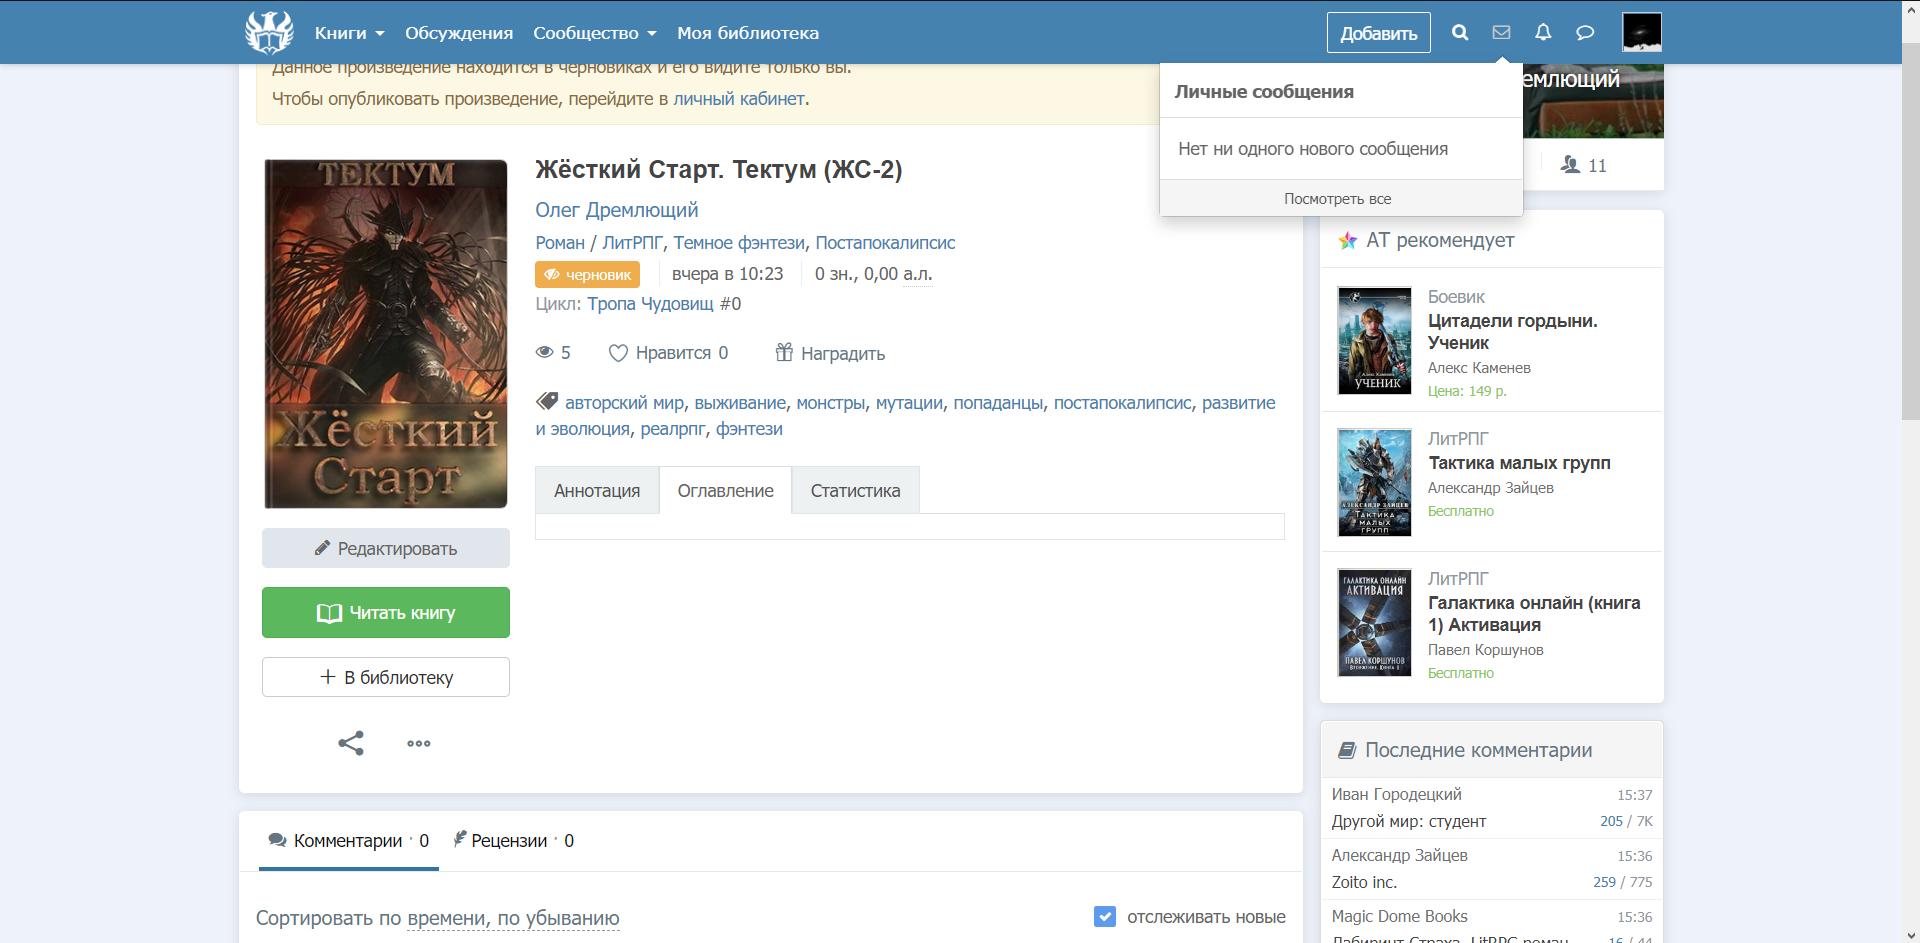Screen dimensions: 1920x943
Task: Expand the Книги dropdown menu
Action: click(349, 33)
